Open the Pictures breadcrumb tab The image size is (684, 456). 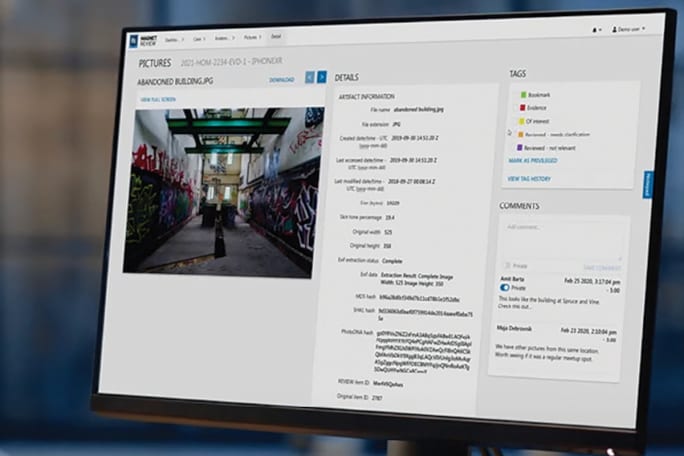(x=250, y=37)
